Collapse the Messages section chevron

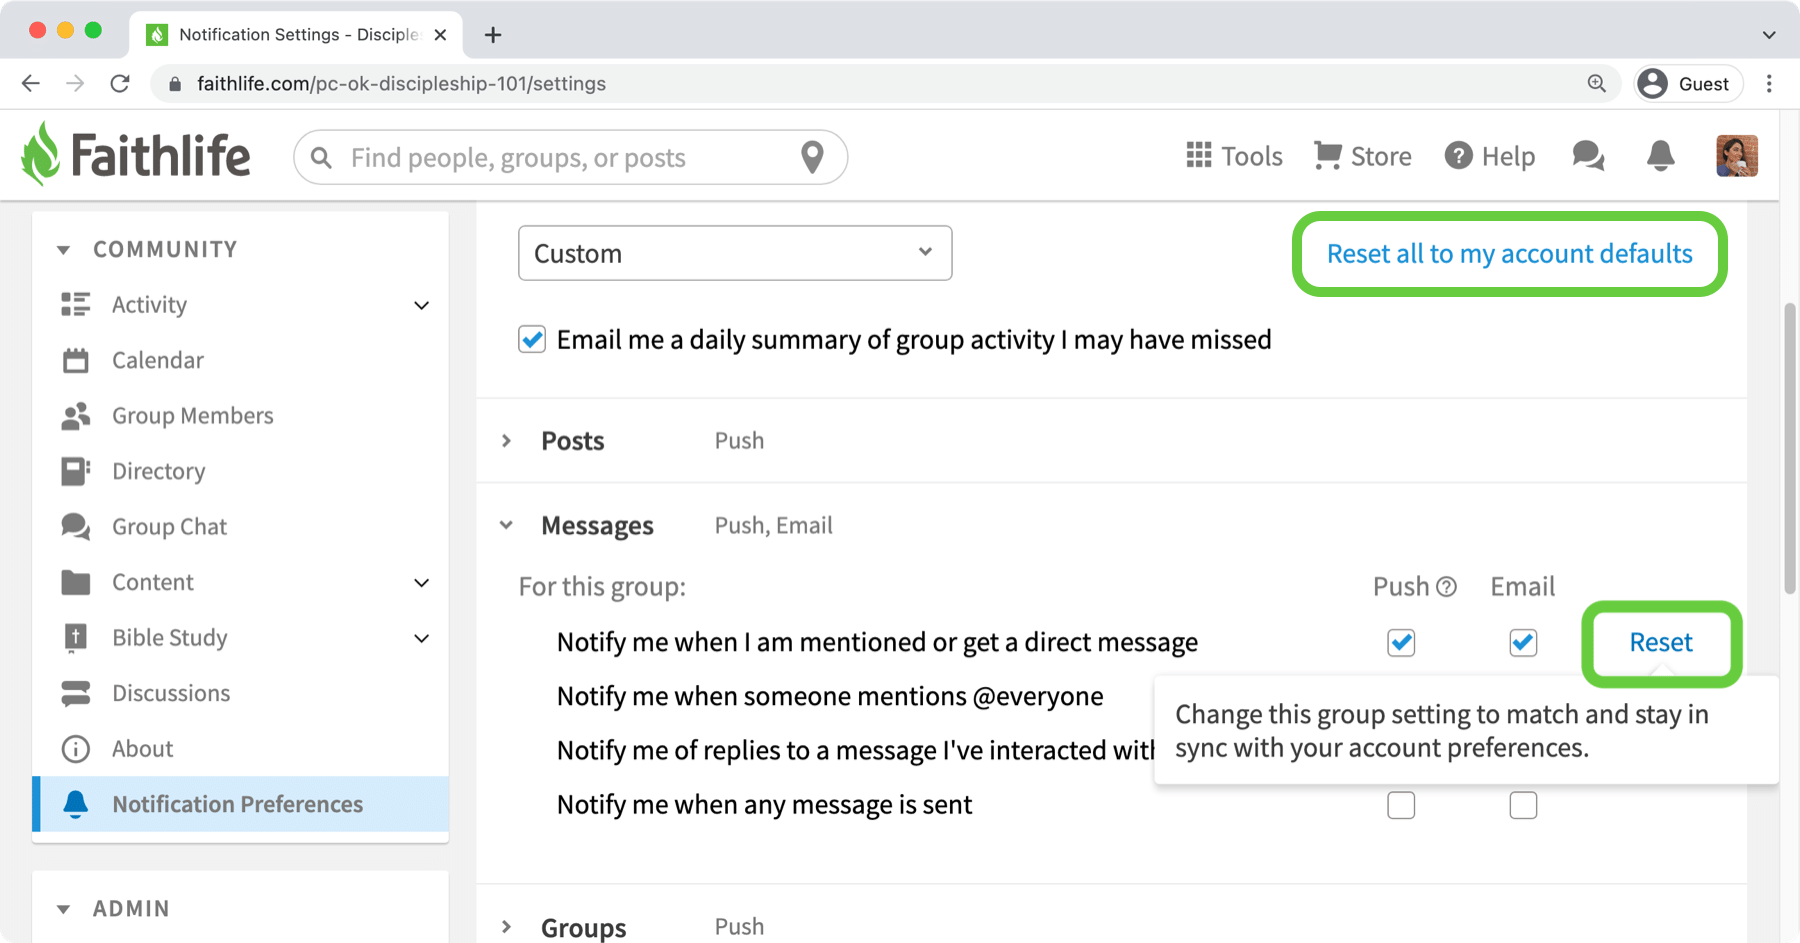507,525
